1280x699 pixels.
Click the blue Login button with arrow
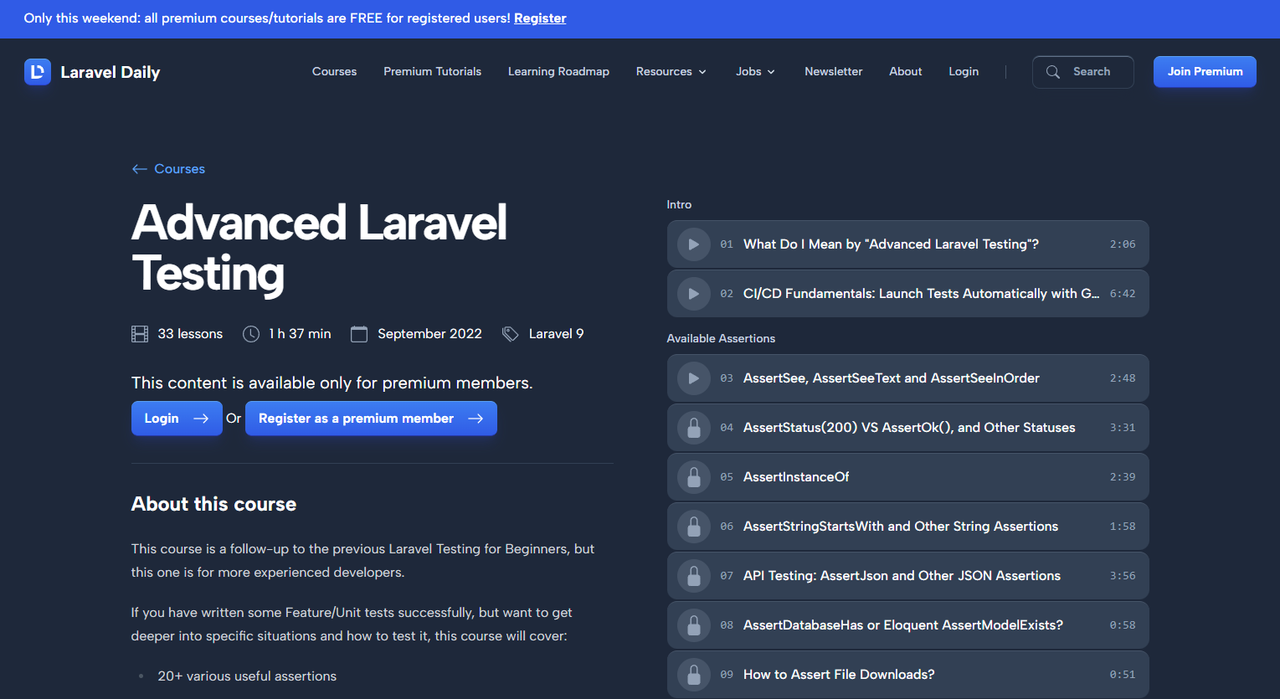[x=176, y=418]
